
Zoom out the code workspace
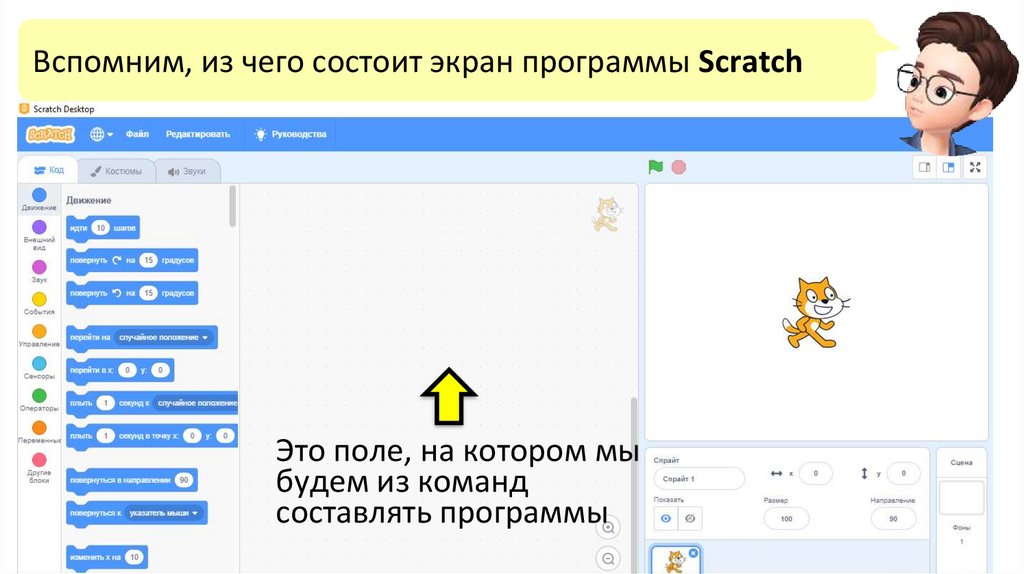pos(608,558)
